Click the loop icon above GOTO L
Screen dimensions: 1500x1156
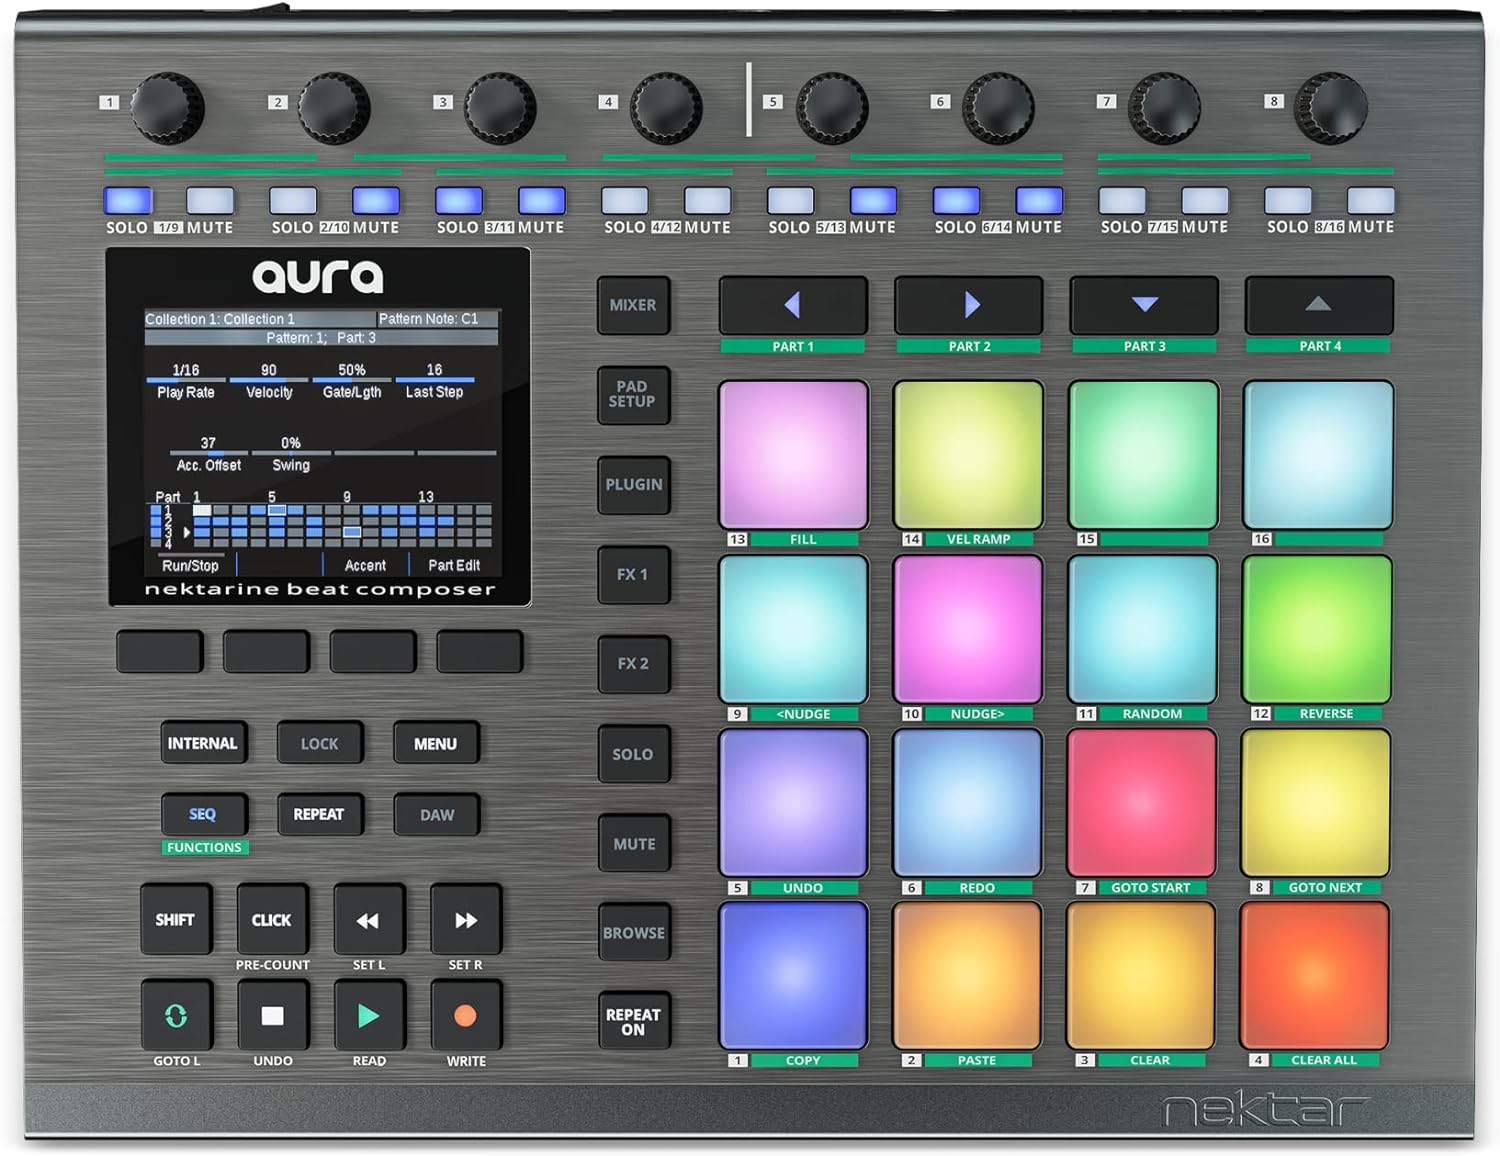176,1014
